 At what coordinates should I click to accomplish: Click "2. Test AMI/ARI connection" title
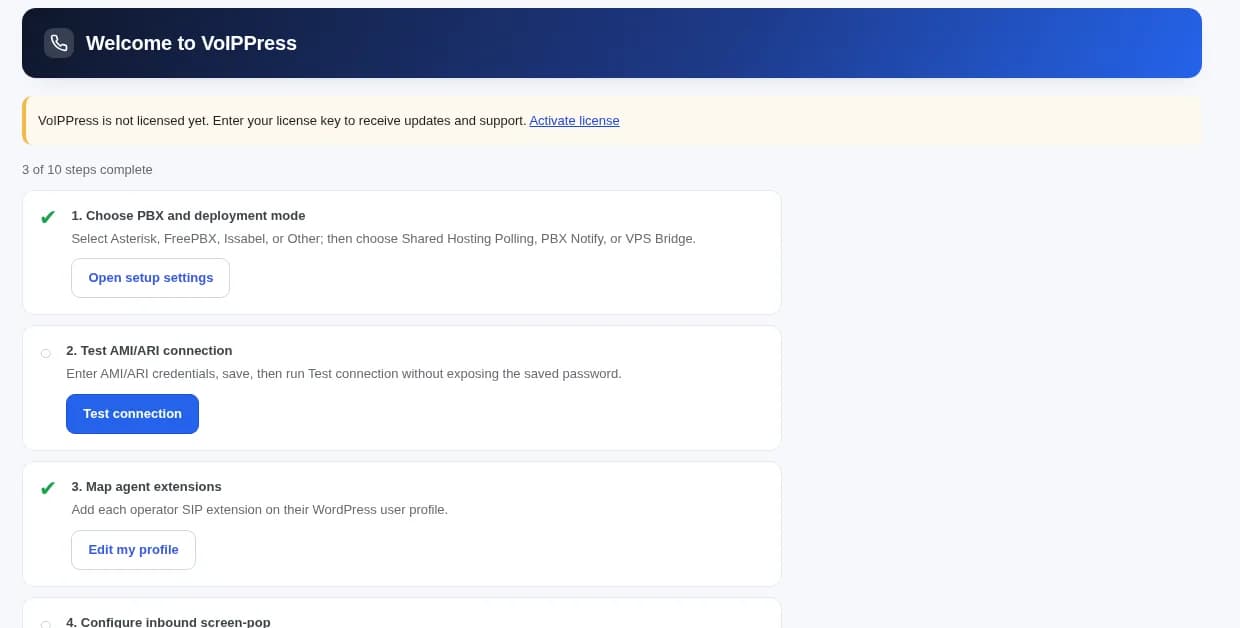point(149,351)
